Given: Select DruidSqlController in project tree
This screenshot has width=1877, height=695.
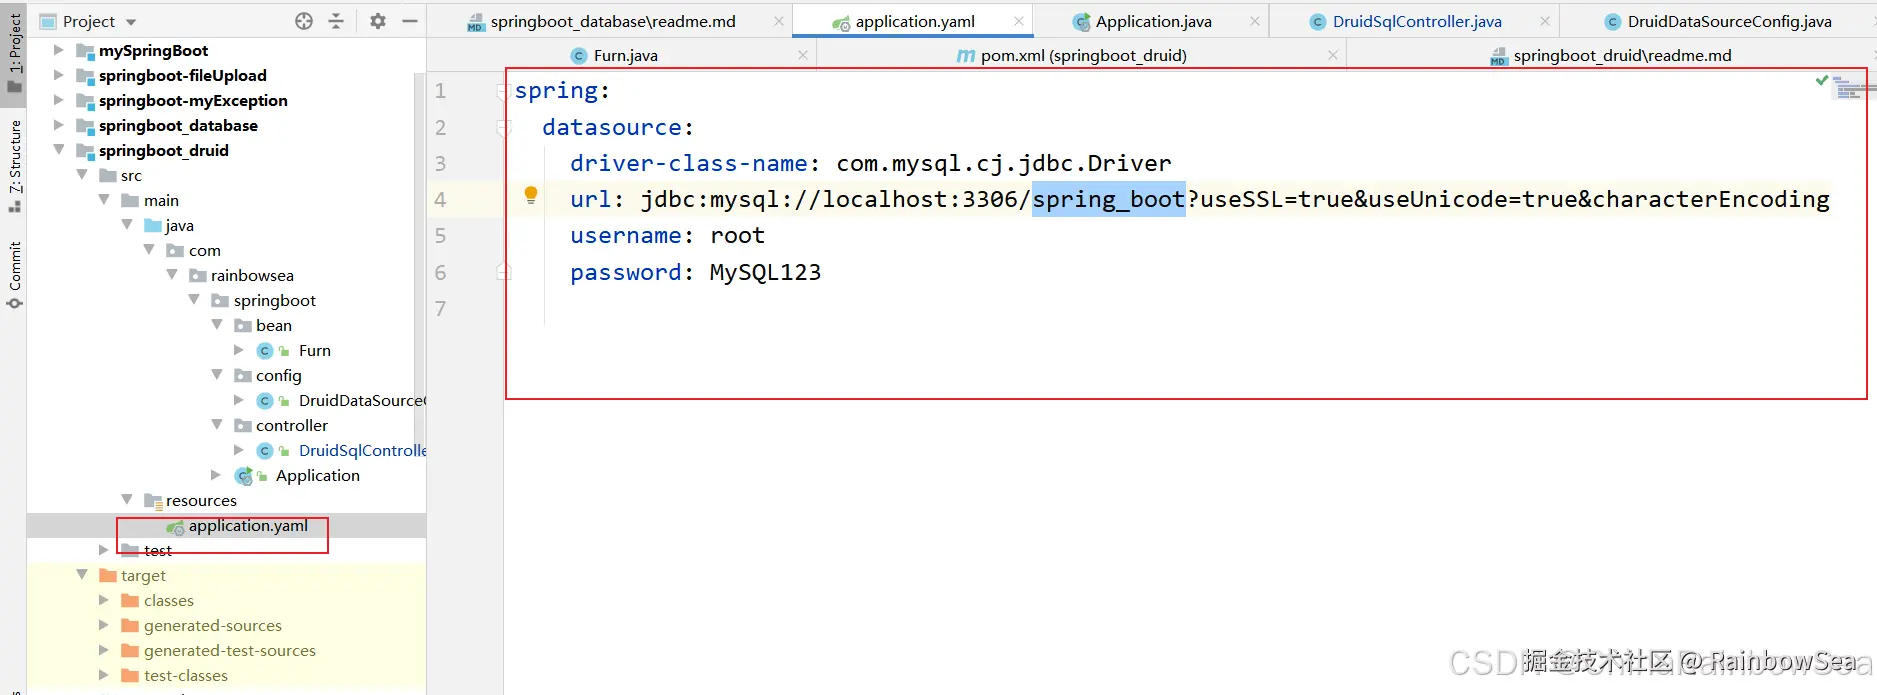Looking at the screenshot, I should click(362, 451).
